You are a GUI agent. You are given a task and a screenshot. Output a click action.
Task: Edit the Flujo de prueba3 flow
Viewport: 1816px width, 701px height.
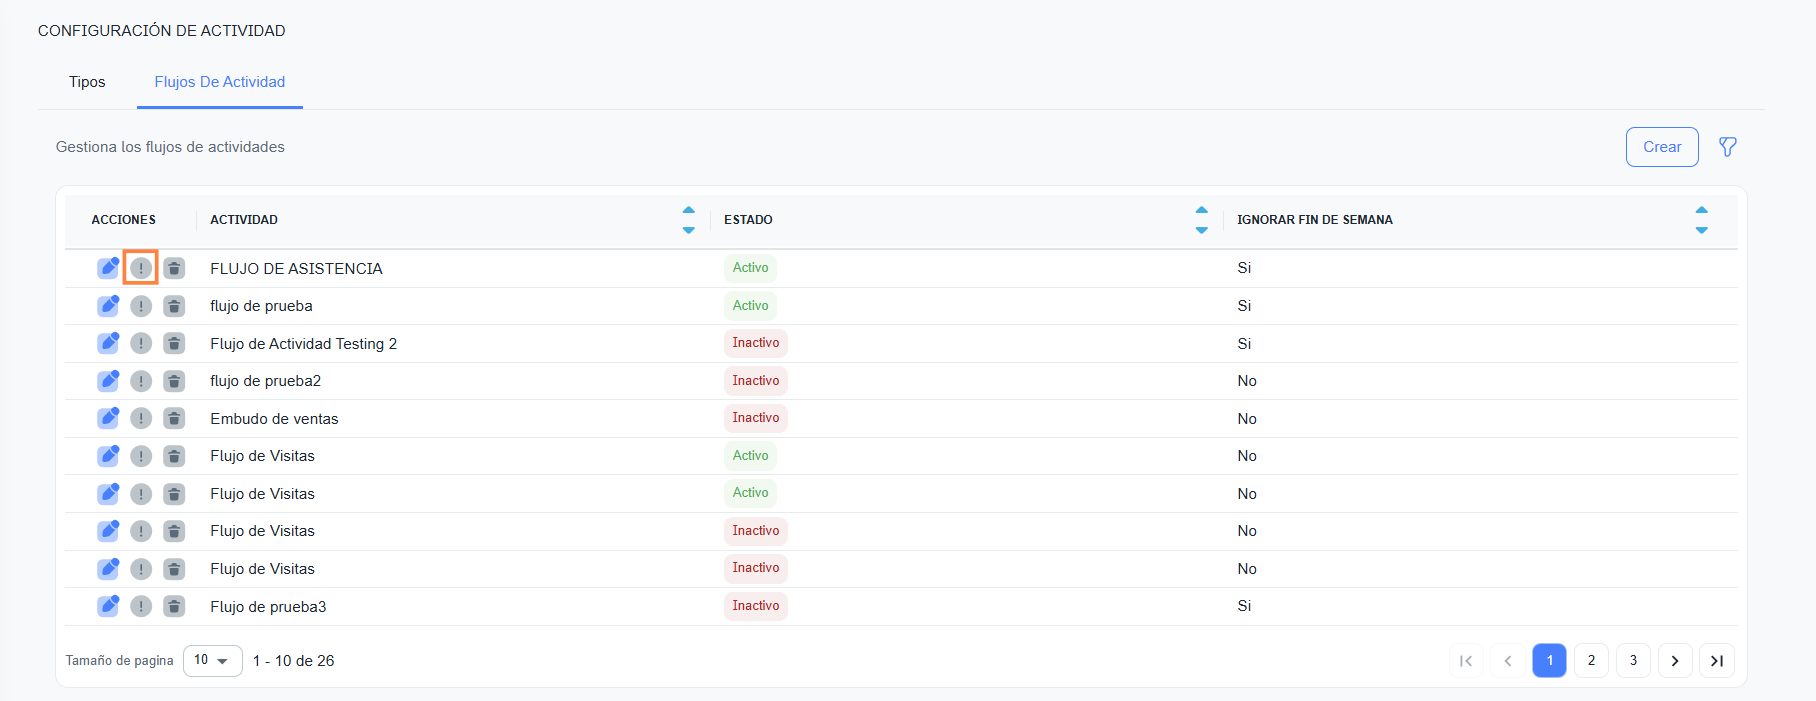[108, 606]
